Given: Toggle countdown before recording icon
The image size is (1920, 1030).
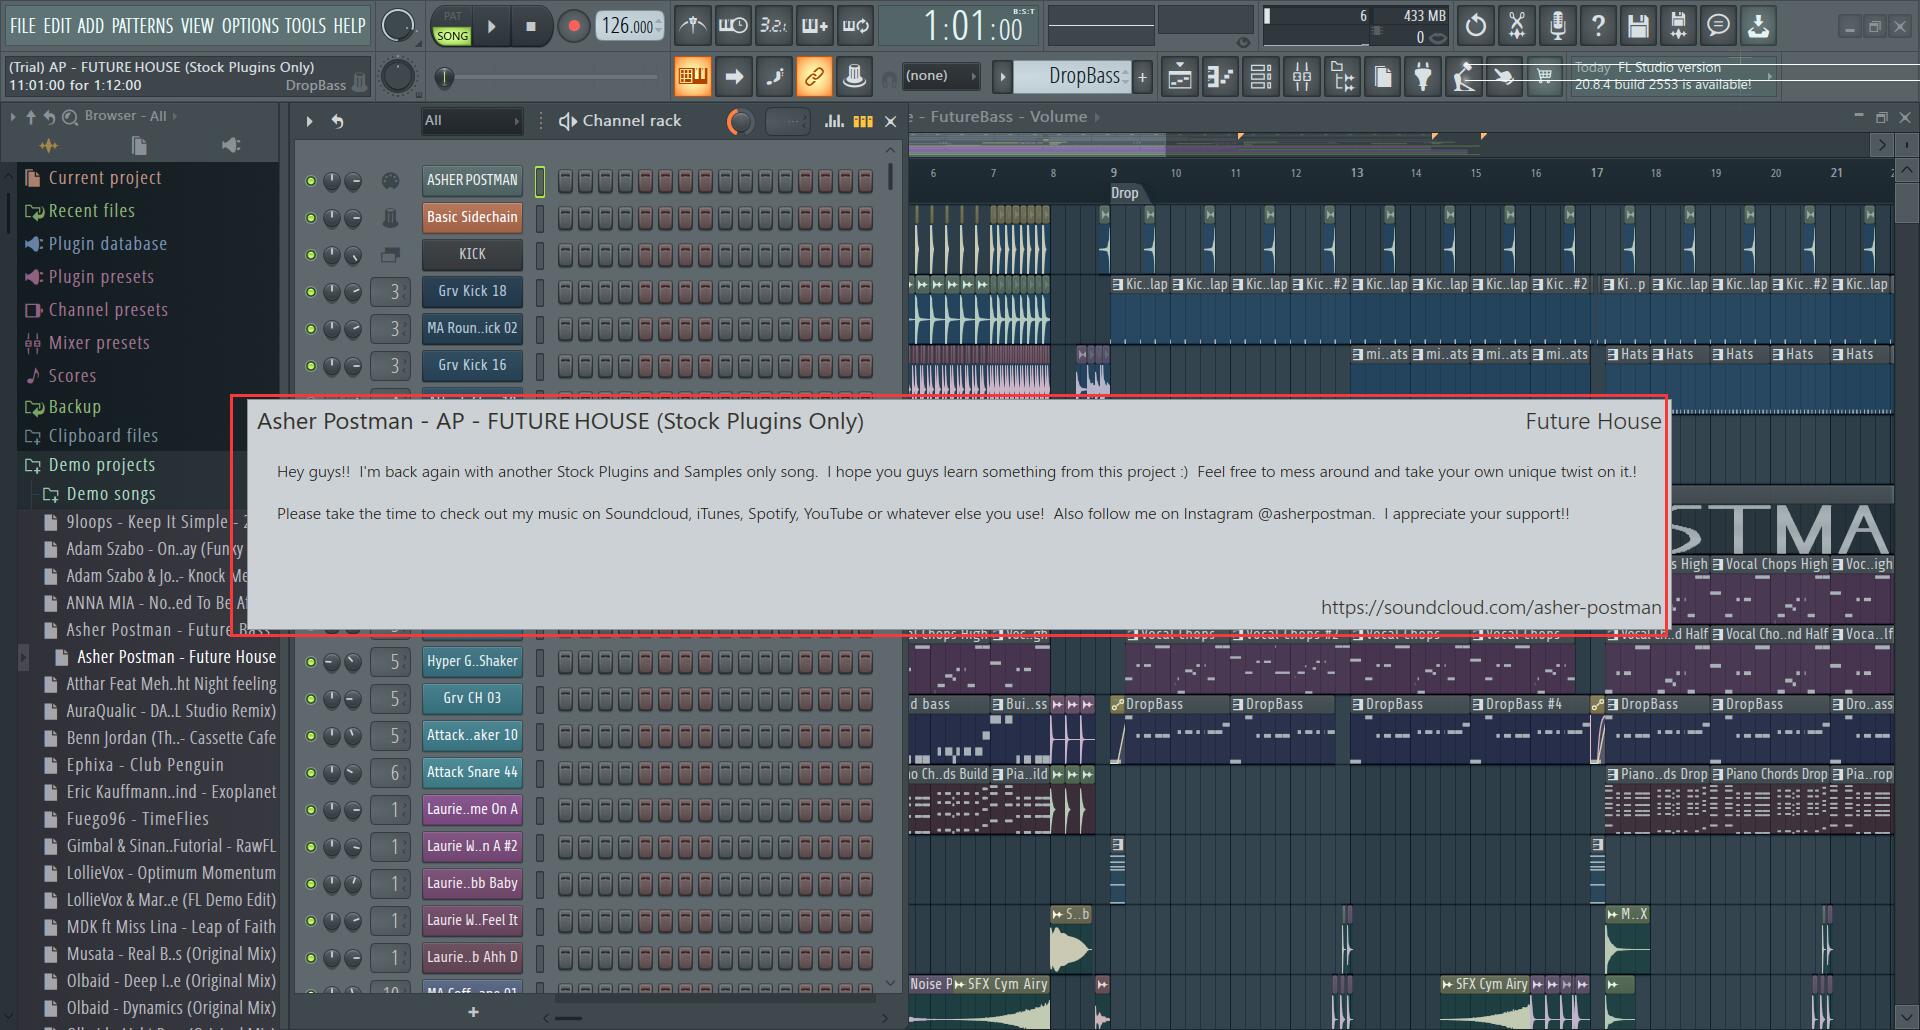Looking at the screenshot, I should 773,26.
